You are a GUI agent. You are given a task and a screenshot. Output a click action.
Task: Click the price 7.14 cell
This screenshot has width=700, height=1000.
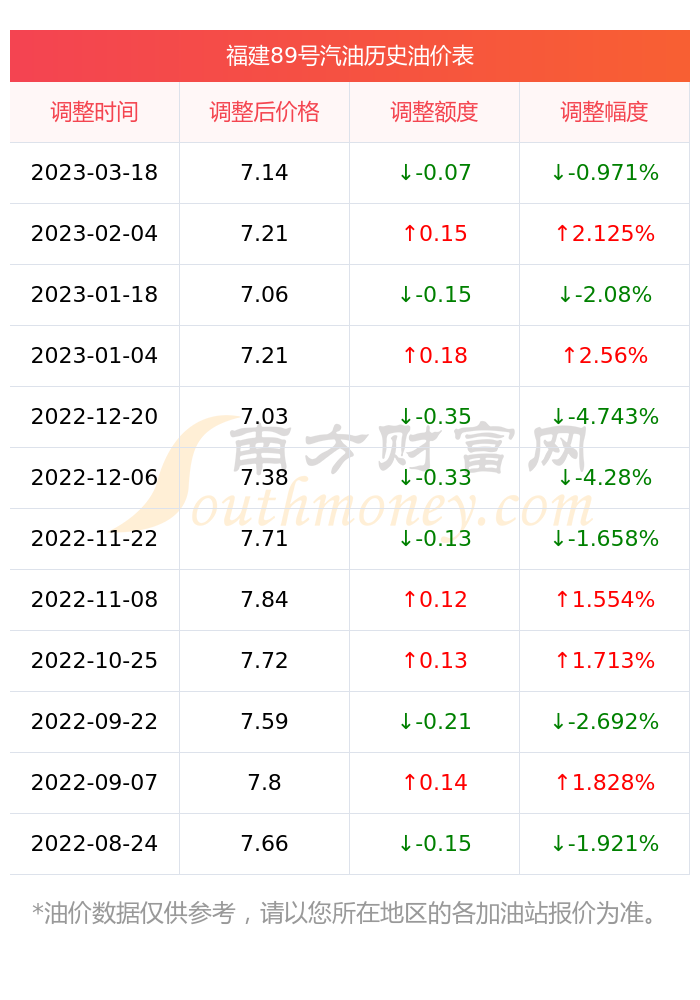pos(264,173)
